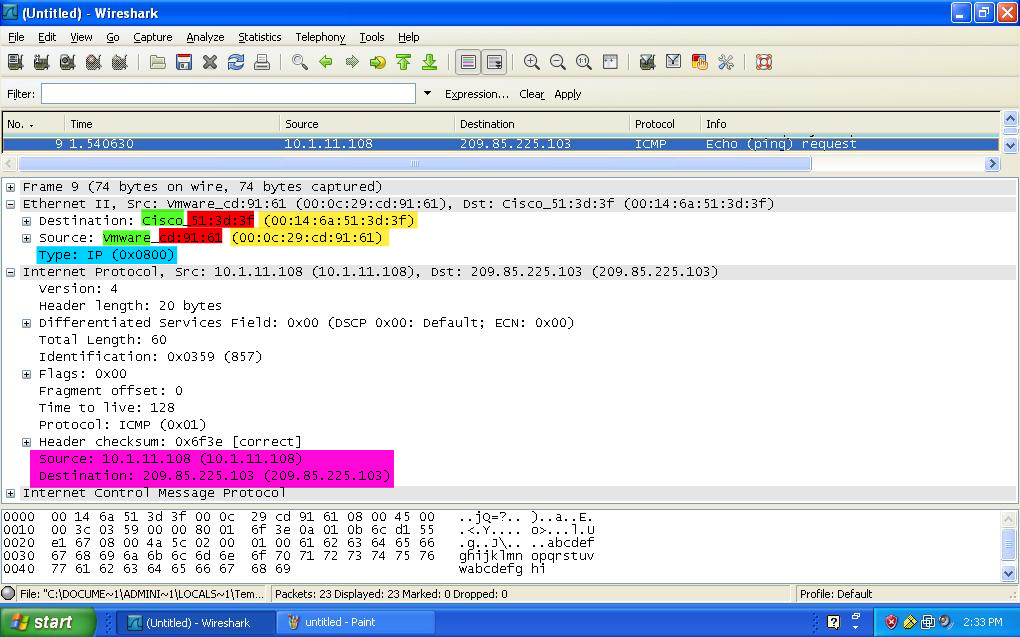Viewport: 1020px width, 637px height.
Task: Expand Ethernet Source Vmware node
Action: [x=27, y=238]
